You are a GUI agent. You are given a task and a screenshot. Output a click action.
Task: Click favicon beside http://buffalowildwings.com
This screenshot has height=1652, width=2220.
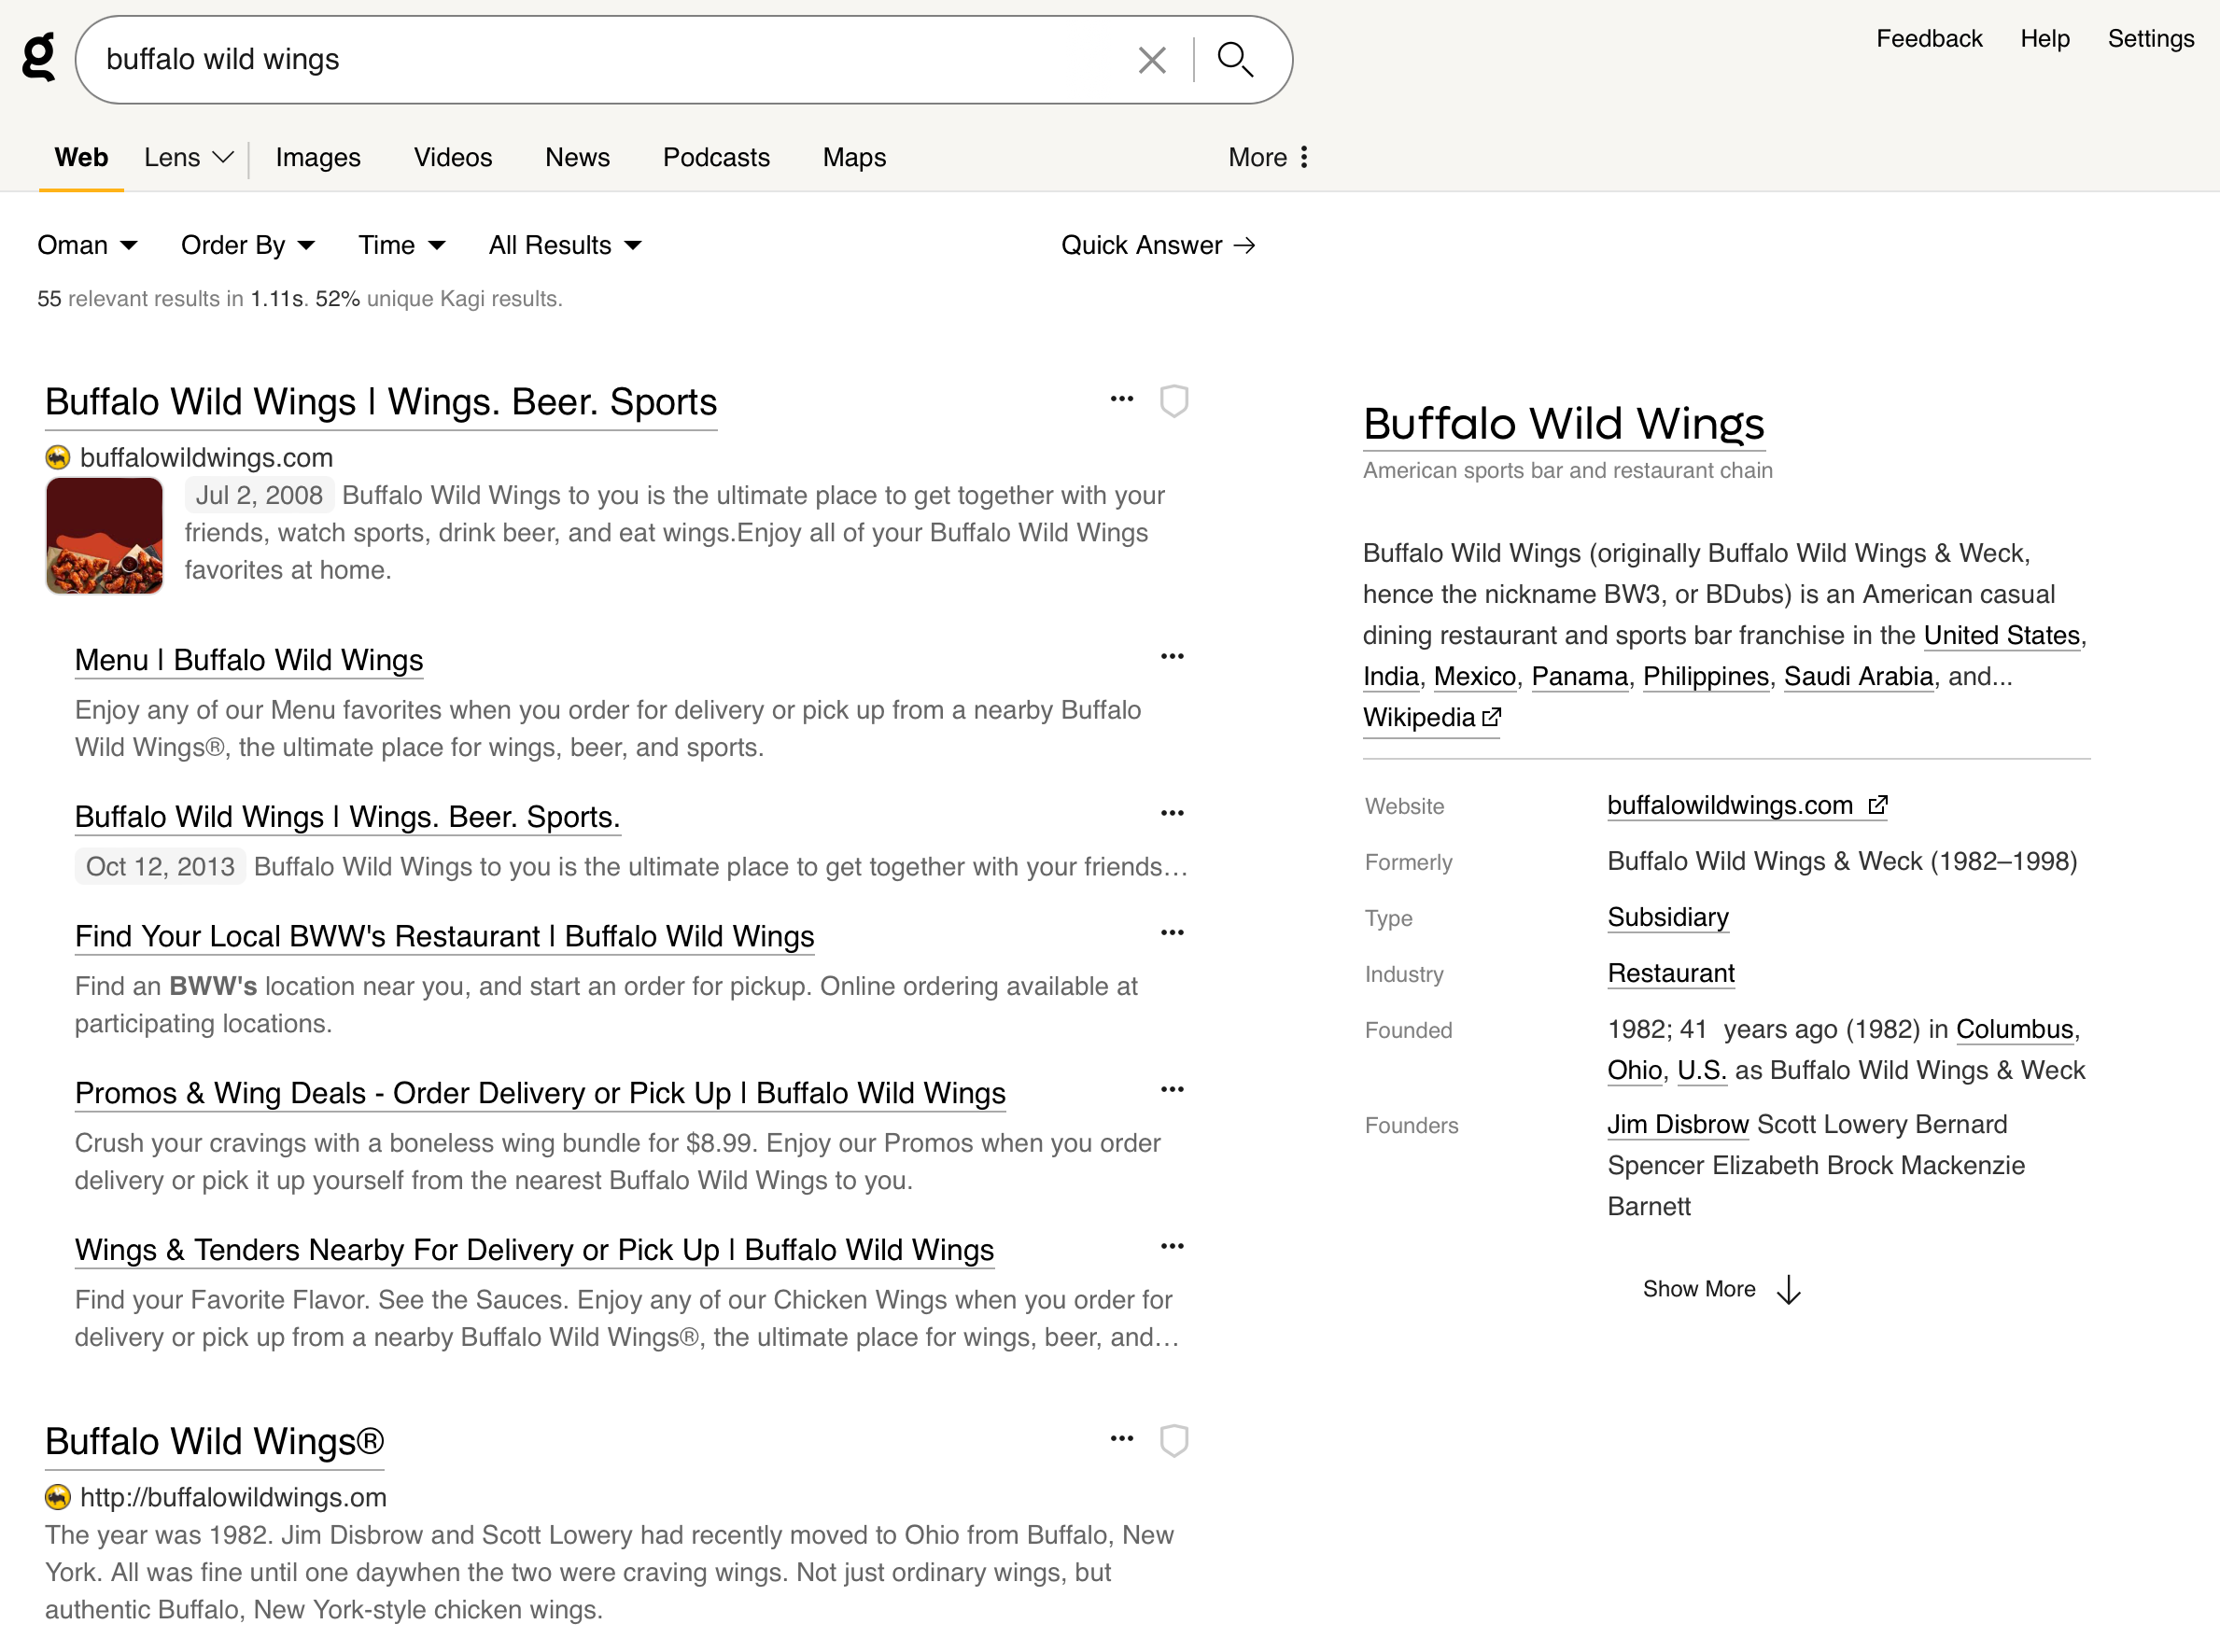coord(58,1498)
